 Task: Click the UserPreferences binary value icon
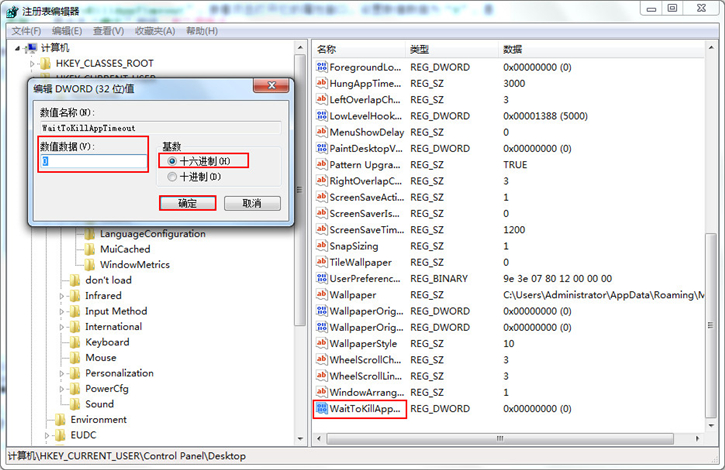point(322,279)
